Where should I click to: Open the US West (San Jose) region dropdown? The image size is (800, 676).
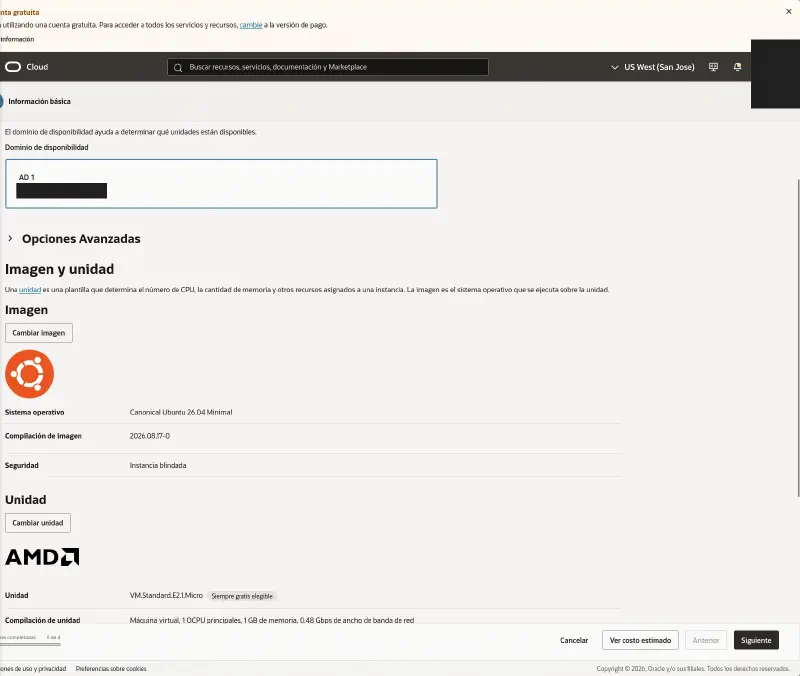[x=653, y=67]
